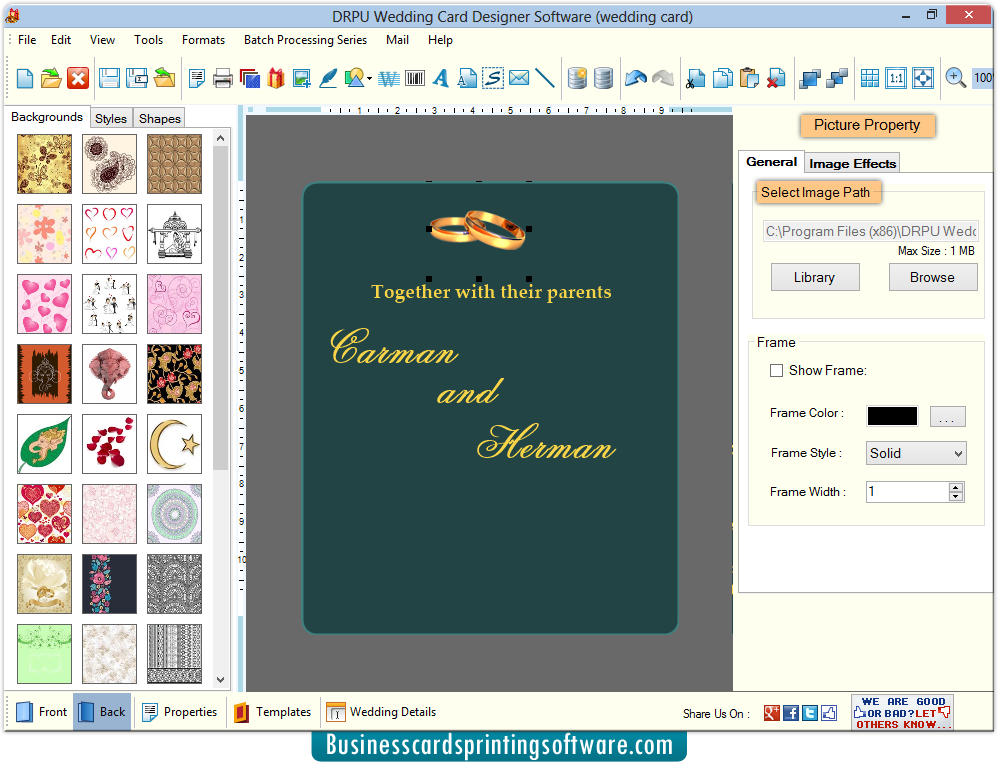Switch to the Image Effects tab
The height and width of the screenshot is (762, 998).
pyautogui.click(x=852, y=164)
